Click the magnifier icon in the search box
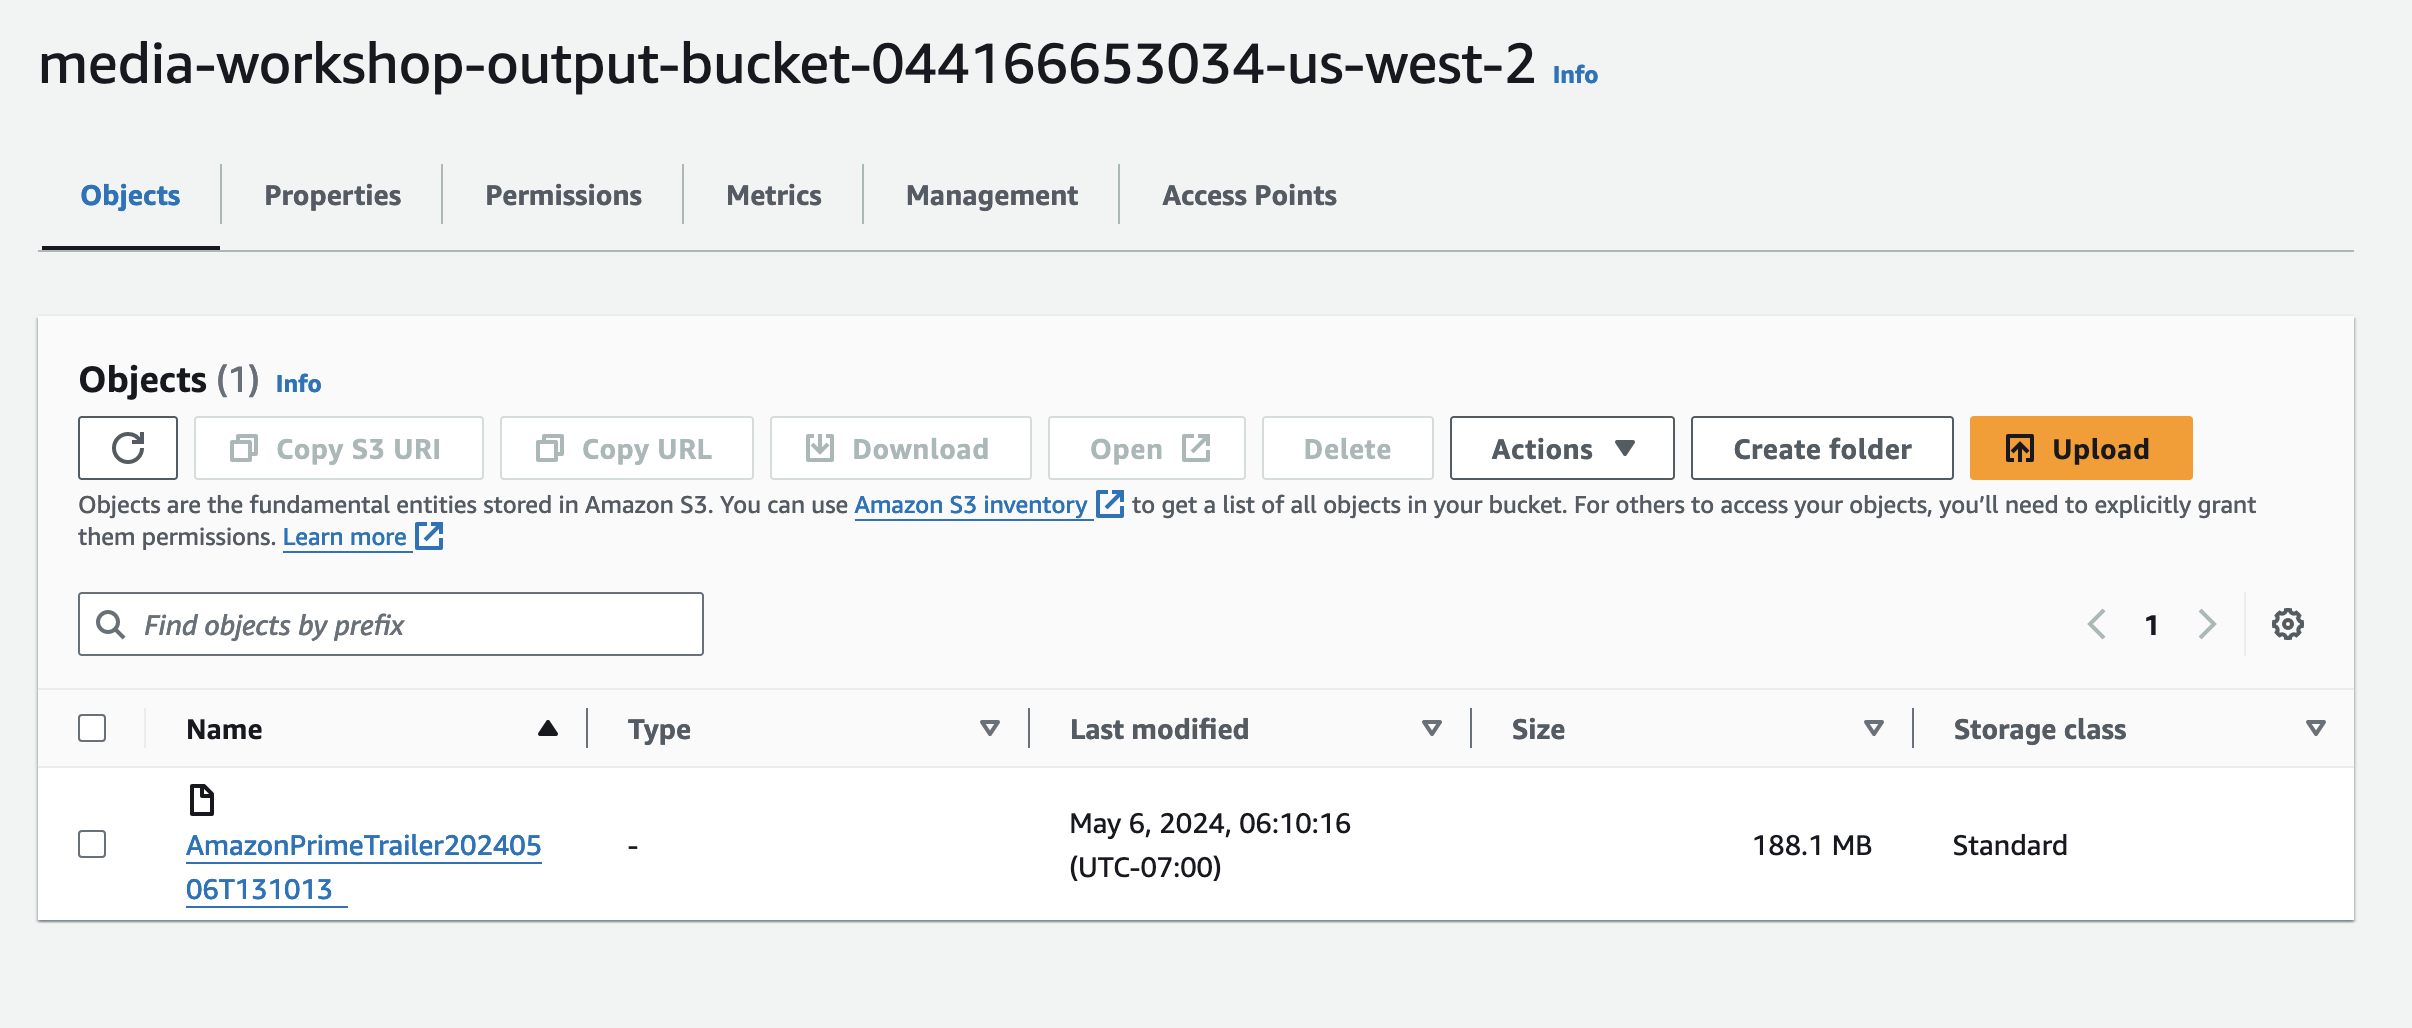 110,625
